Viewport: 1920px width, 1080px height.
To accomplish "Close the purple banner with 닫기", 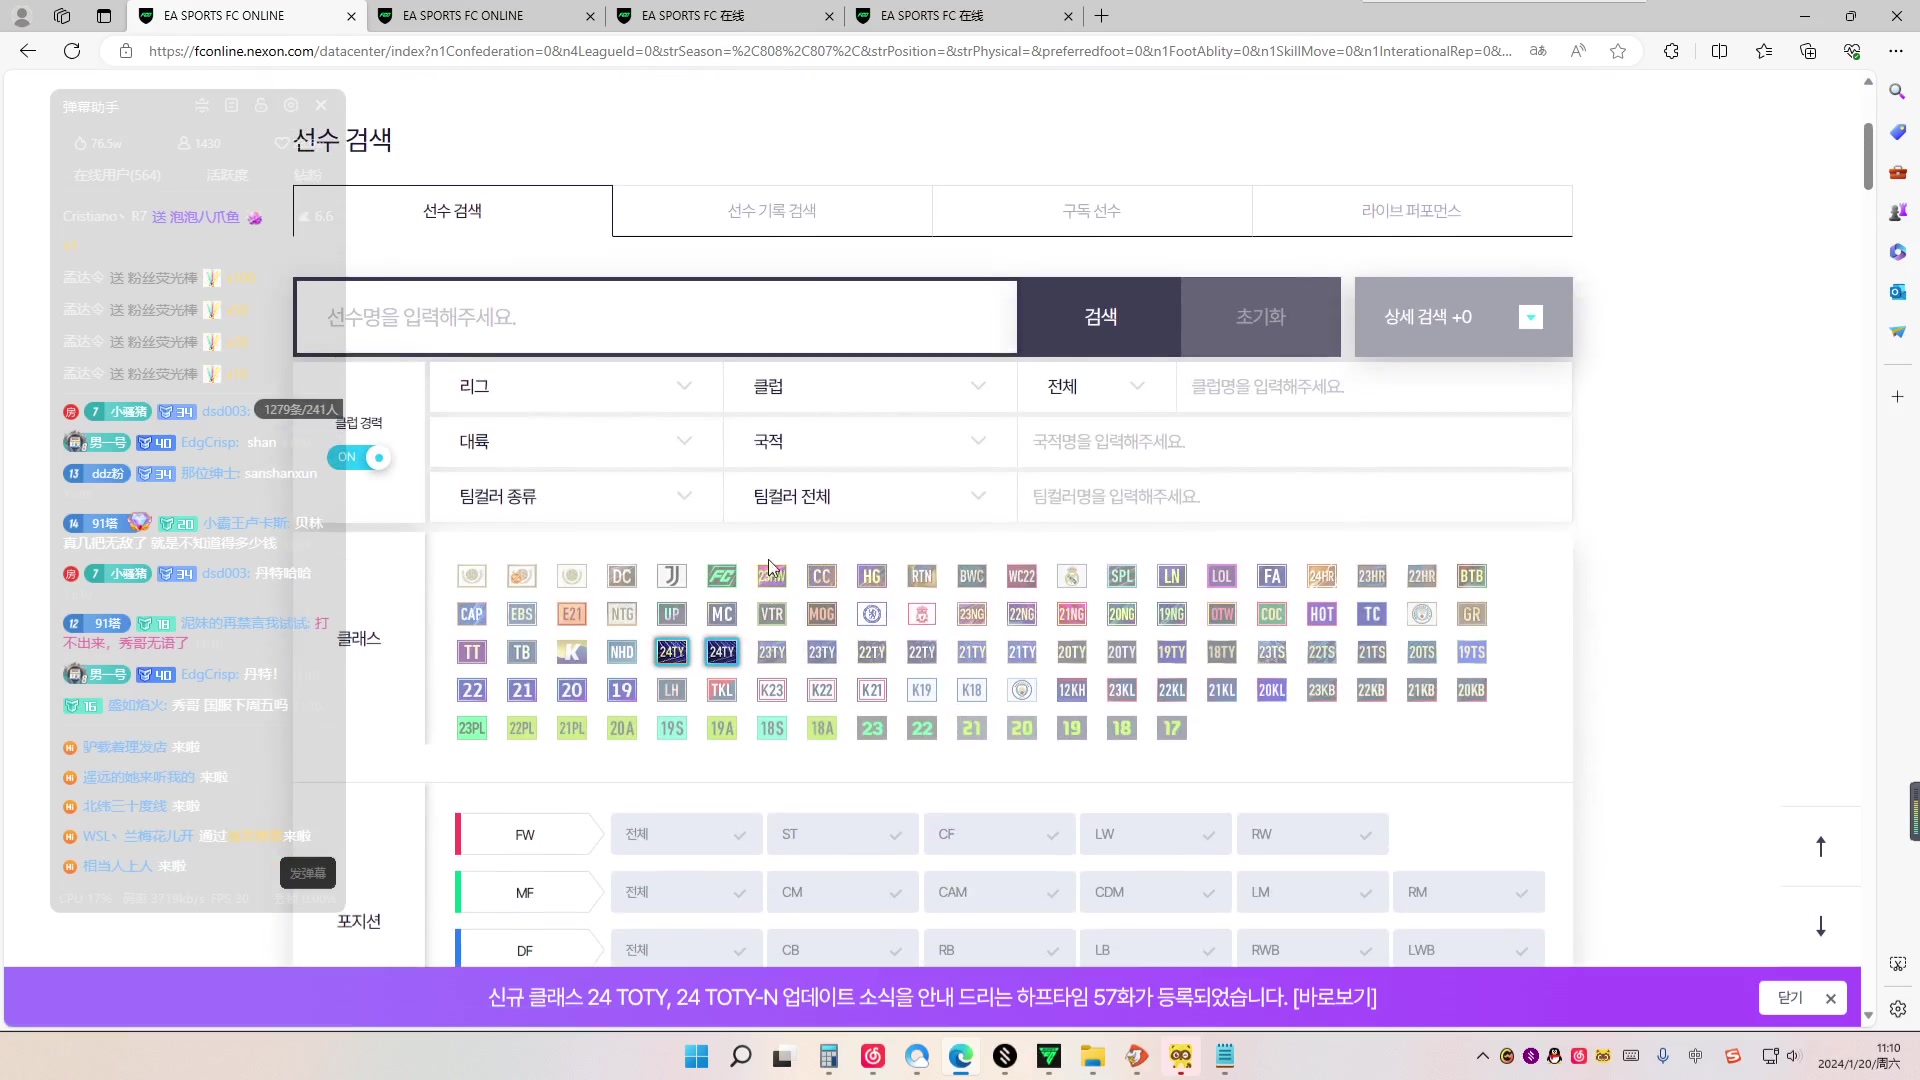I will 1803,998.
